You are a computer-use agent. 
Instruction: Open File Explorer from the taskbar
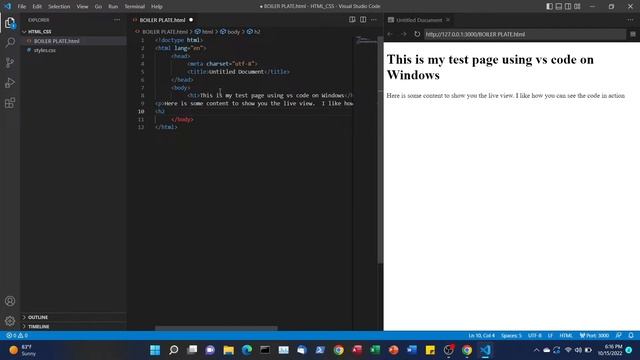coord(229,350)
